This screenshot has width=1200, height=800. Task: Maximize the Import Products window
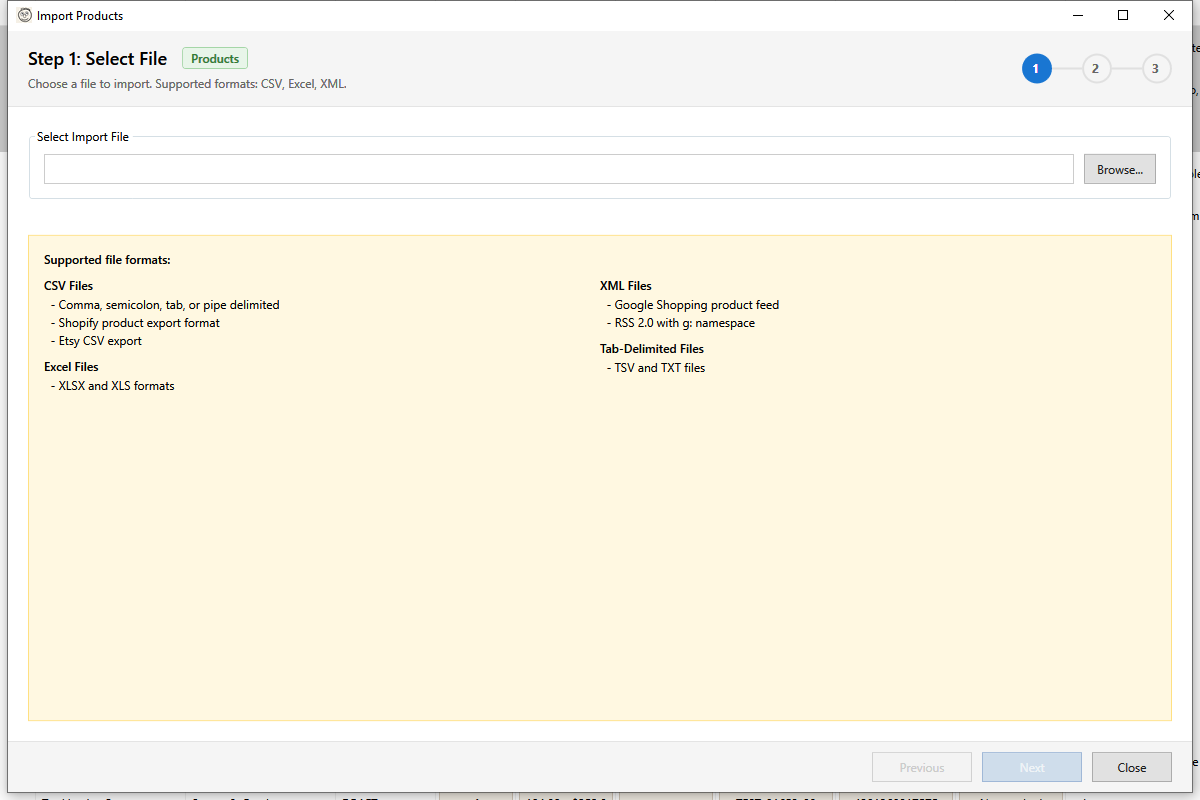coord(1123,15)
